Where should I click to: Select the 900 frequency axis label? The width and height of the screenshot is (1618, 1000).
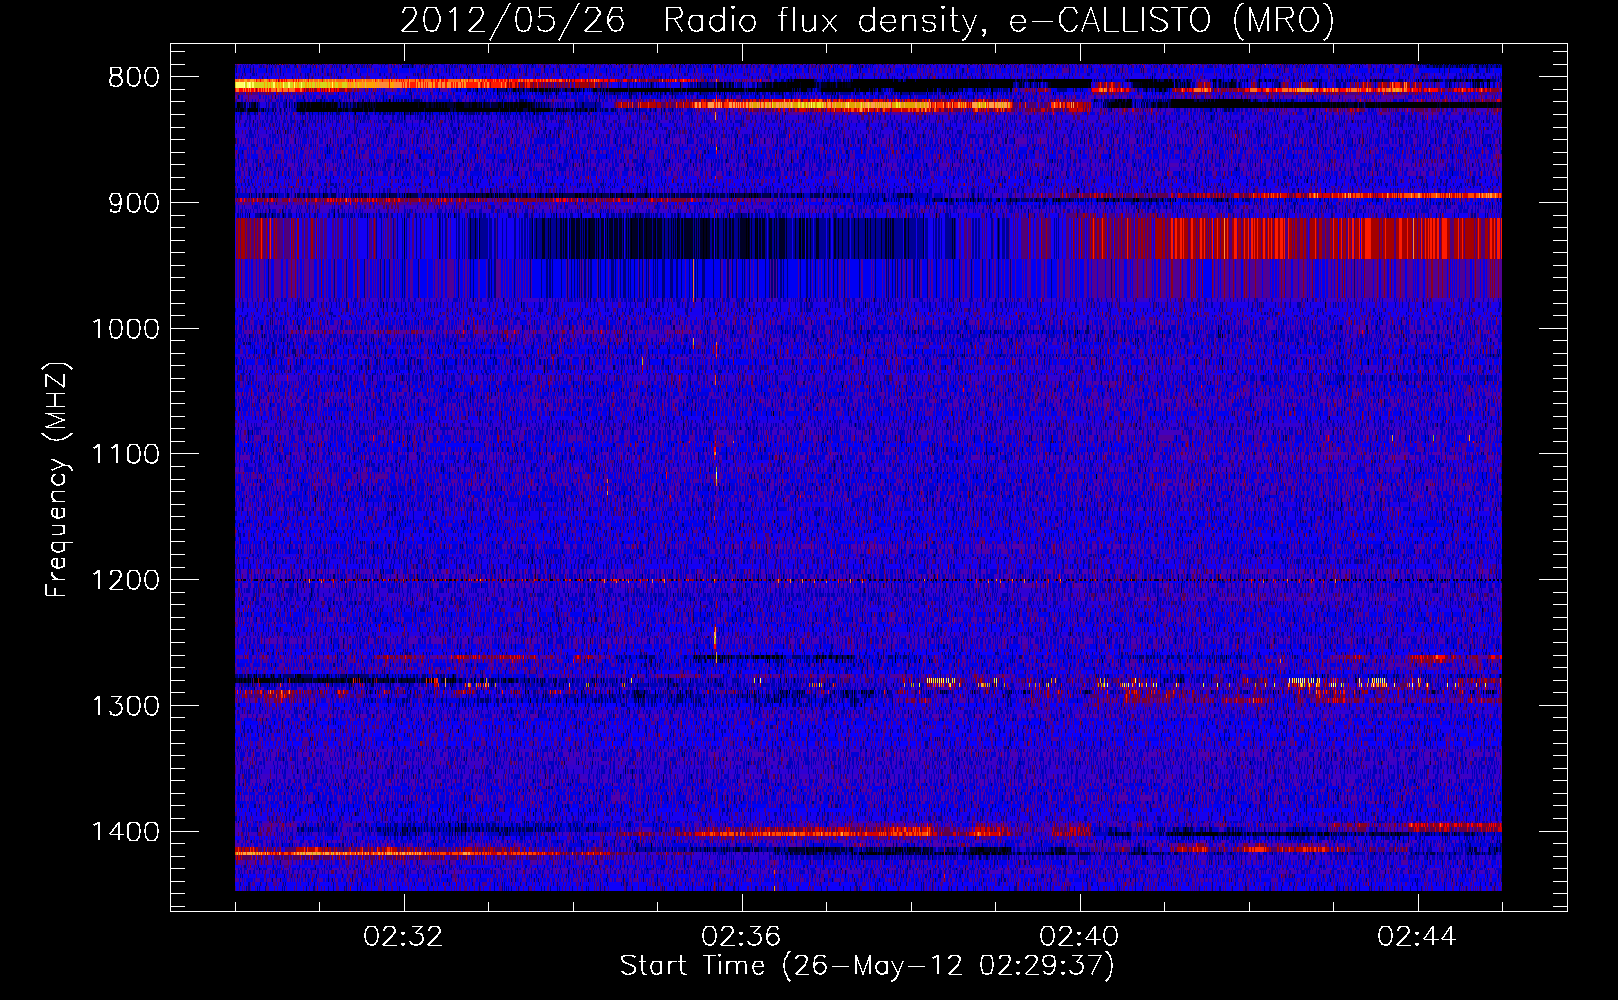pyautogui.click(x=133, y=203)
